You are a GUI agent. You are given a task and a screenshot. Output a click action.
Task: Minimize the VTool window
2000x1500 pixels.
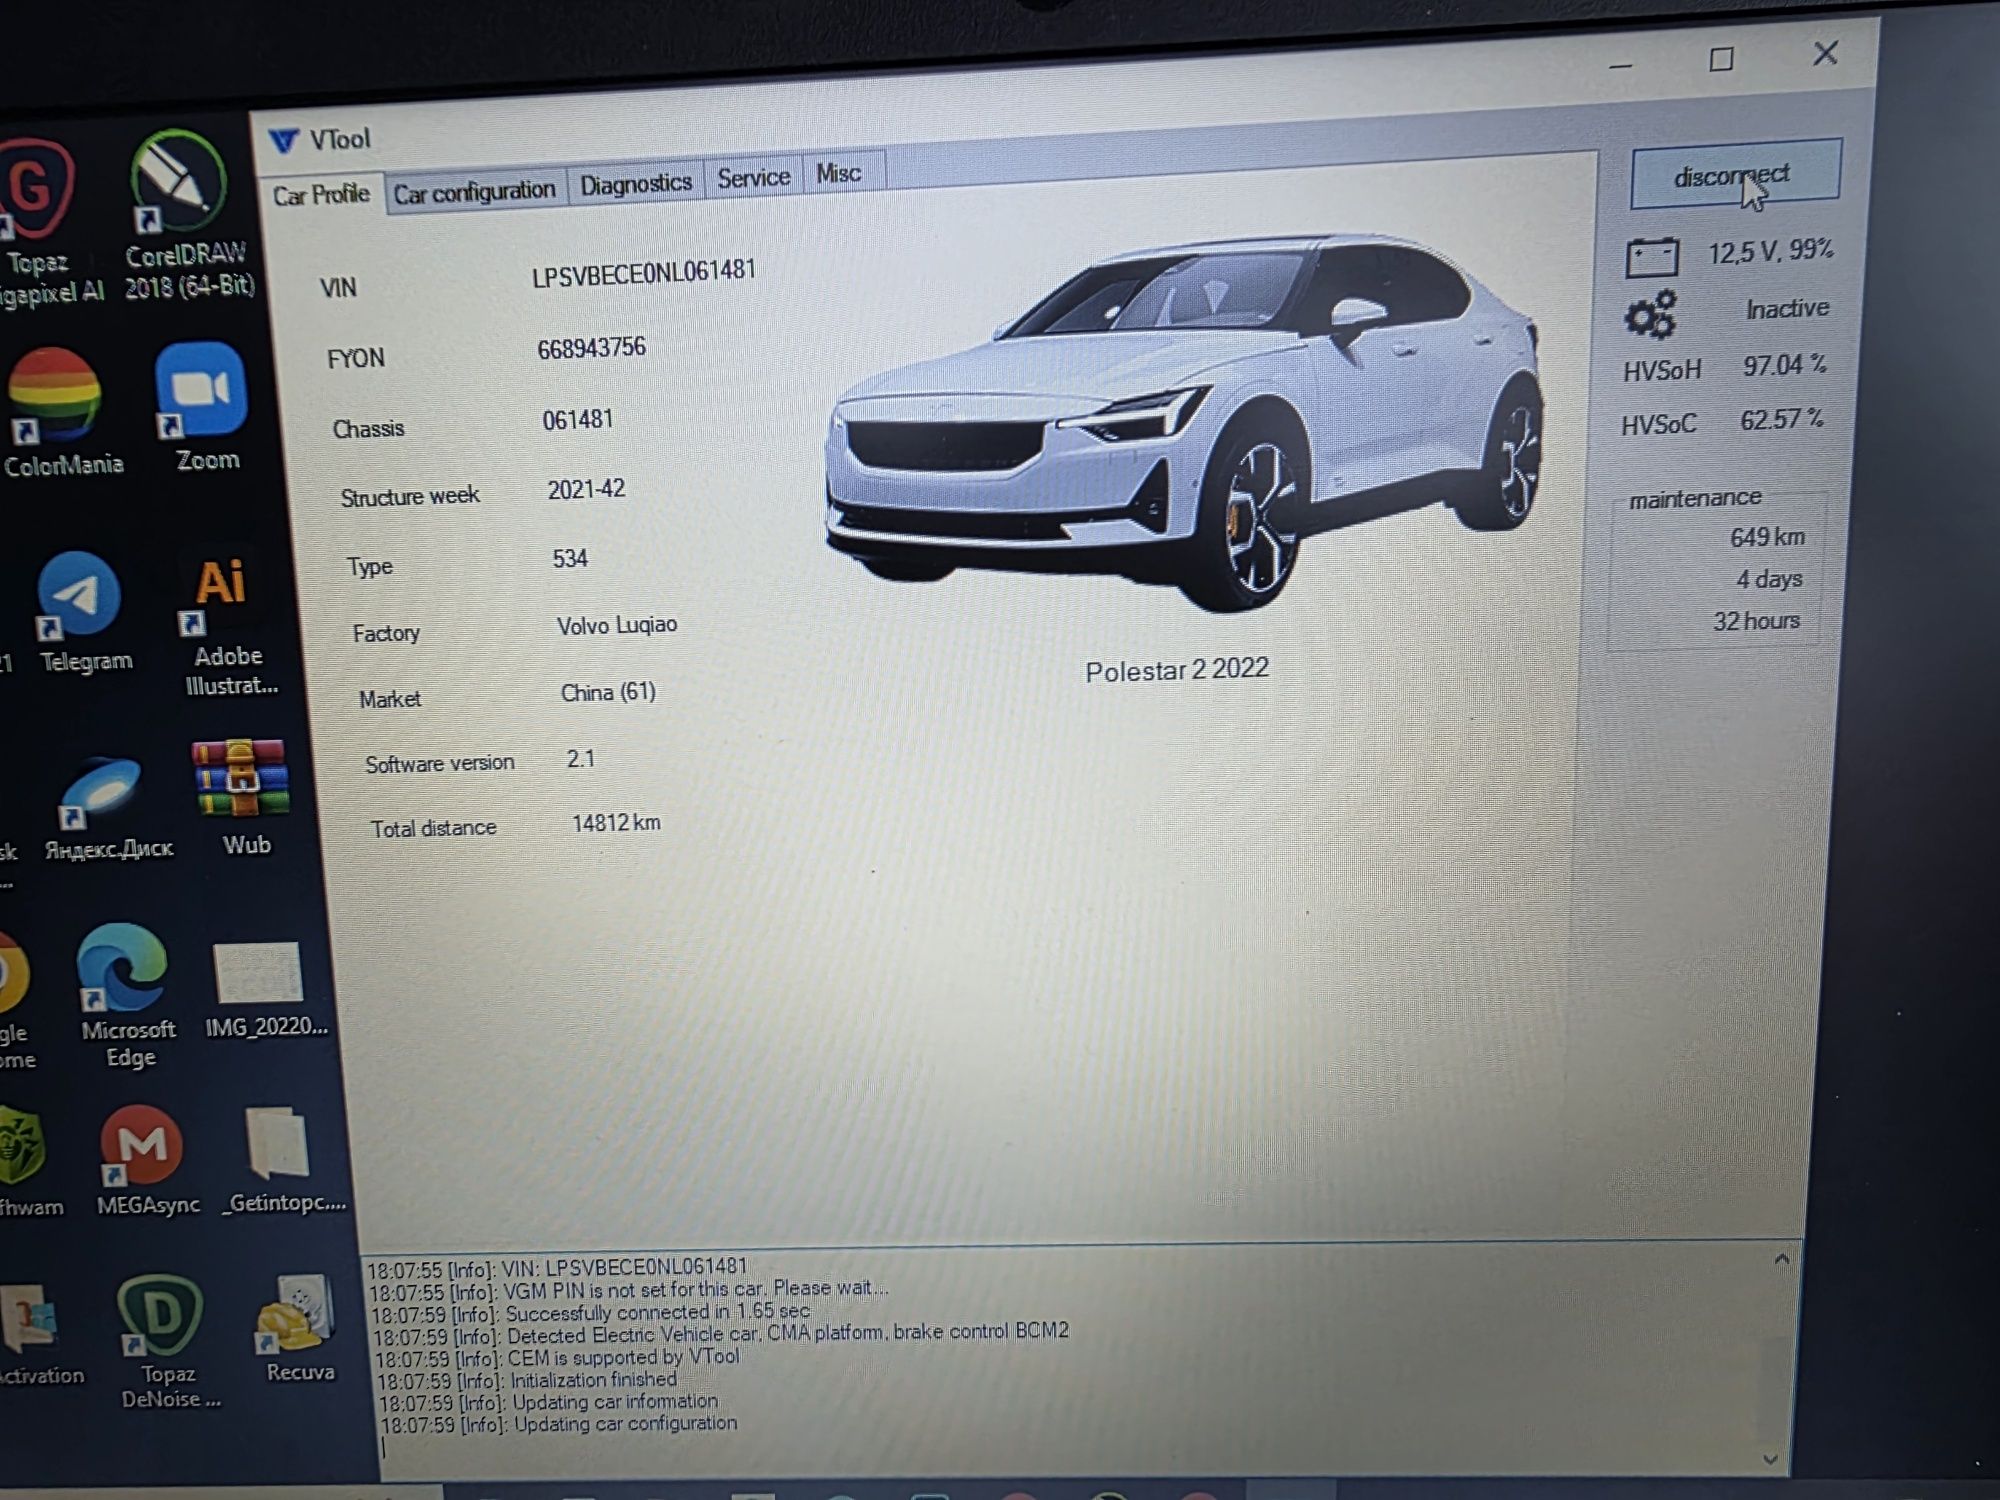tap(1621, 65)
